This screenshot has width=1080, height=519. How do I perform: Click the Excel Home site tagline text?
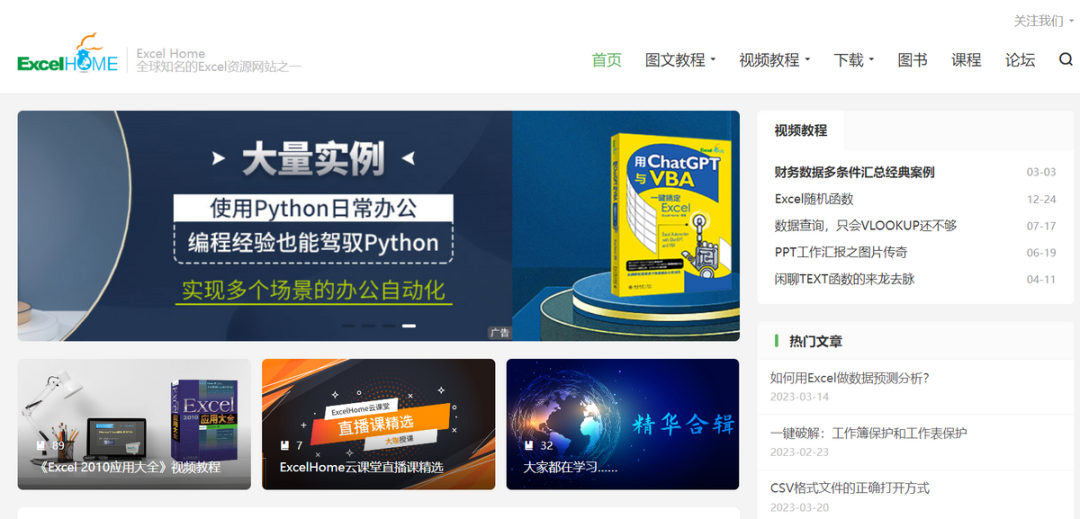click(218, 60)
